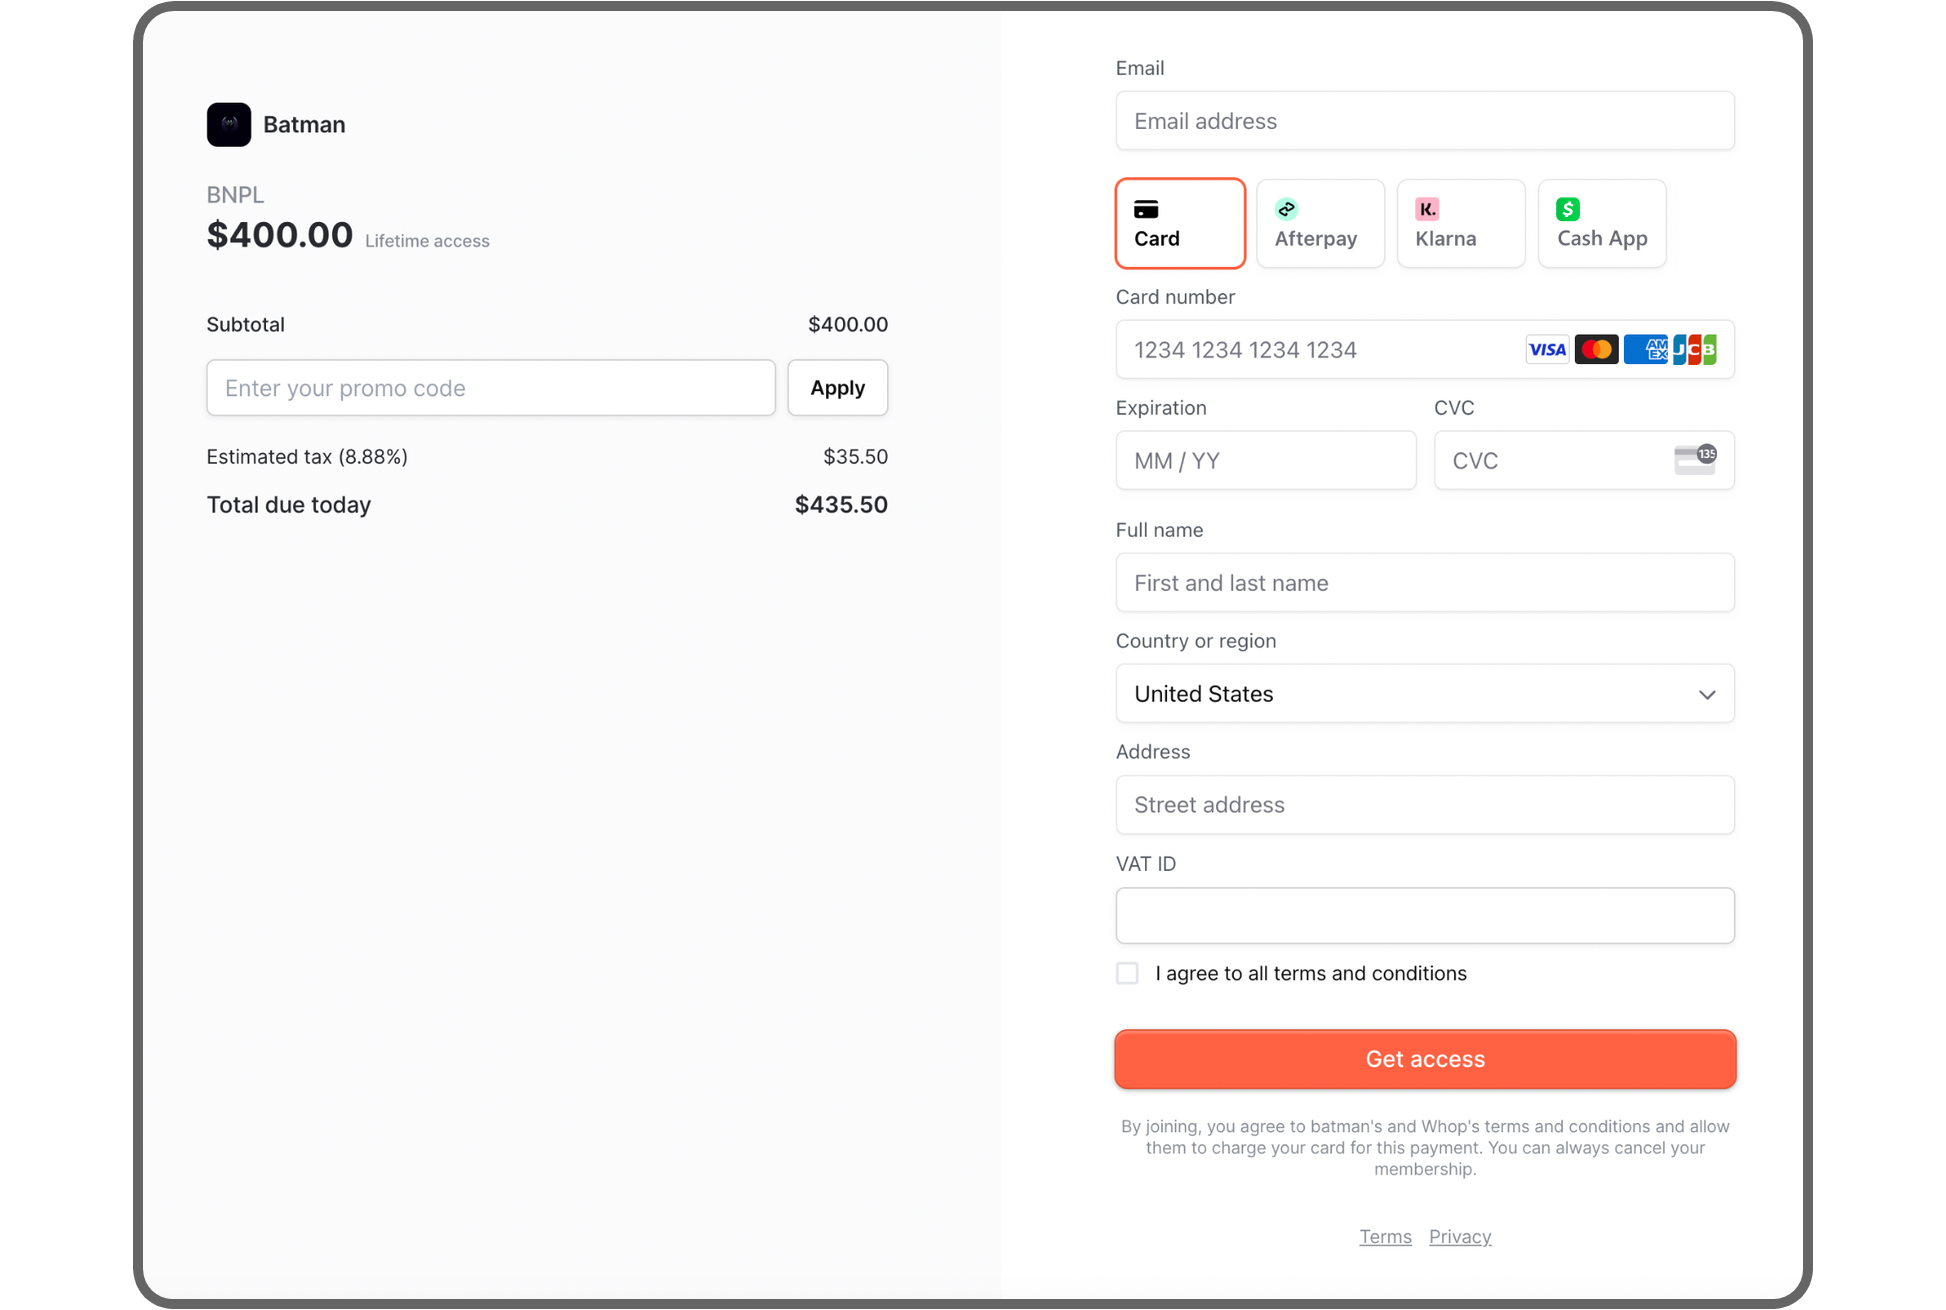The height and width of the screenshot is (1310, 1946).
Task: Click the CVC card hint icon
Action: 1695,460
